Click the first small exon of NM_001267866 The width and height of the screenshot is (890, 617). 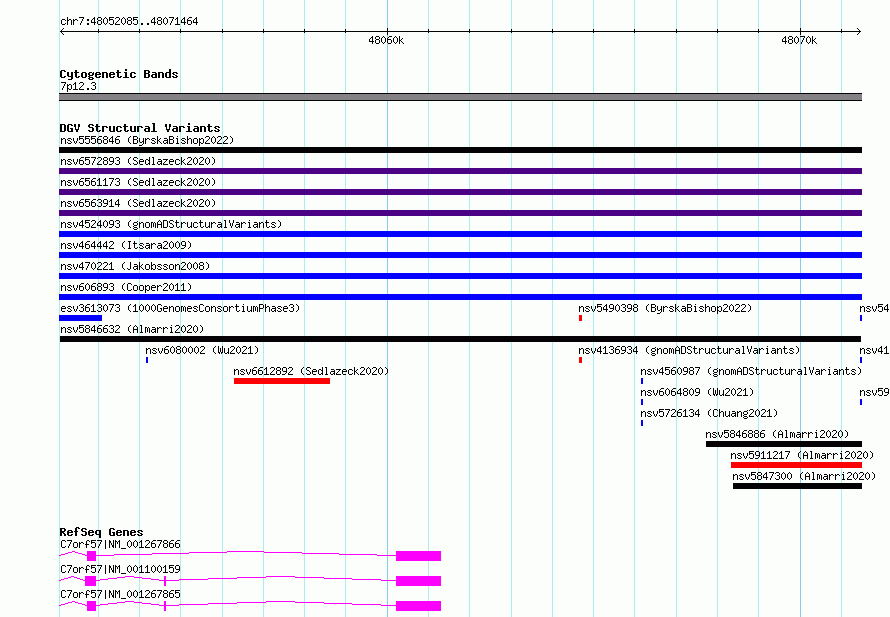coord(91,556)
